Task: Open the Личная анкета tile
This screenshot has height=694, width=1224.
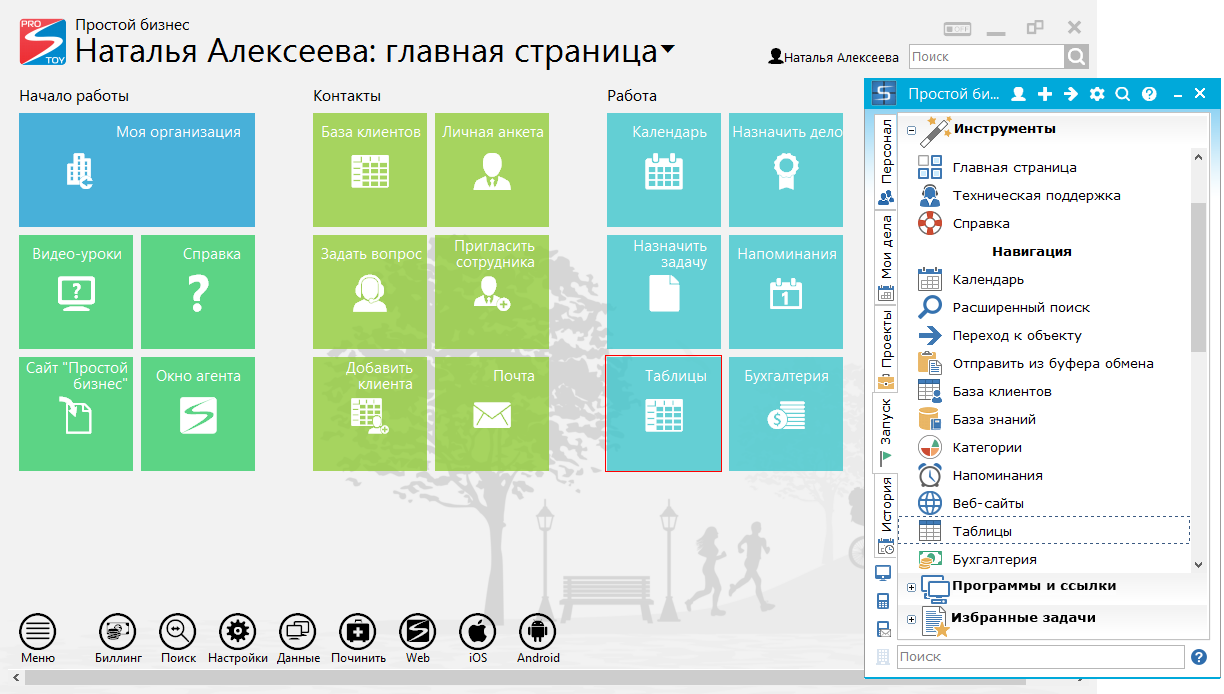Action: [x=492, y=170]
